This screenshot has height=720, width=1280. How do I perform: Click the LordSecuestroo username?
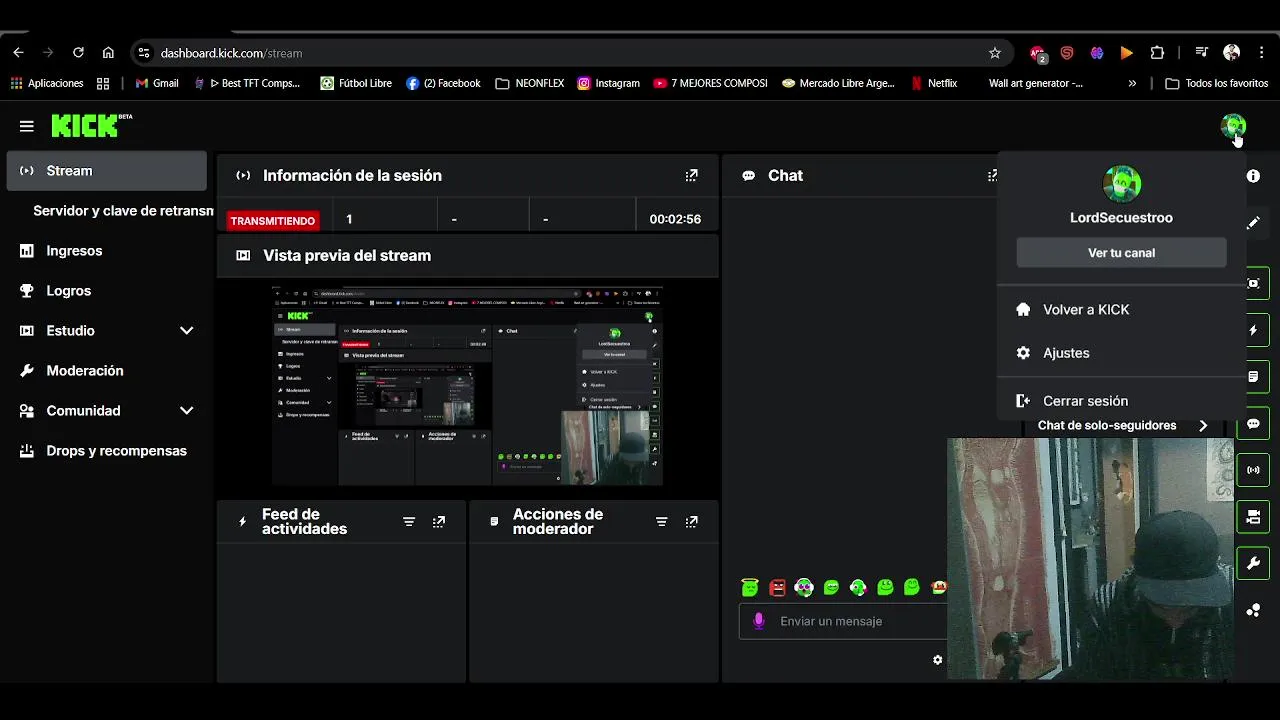[1121, 218]
